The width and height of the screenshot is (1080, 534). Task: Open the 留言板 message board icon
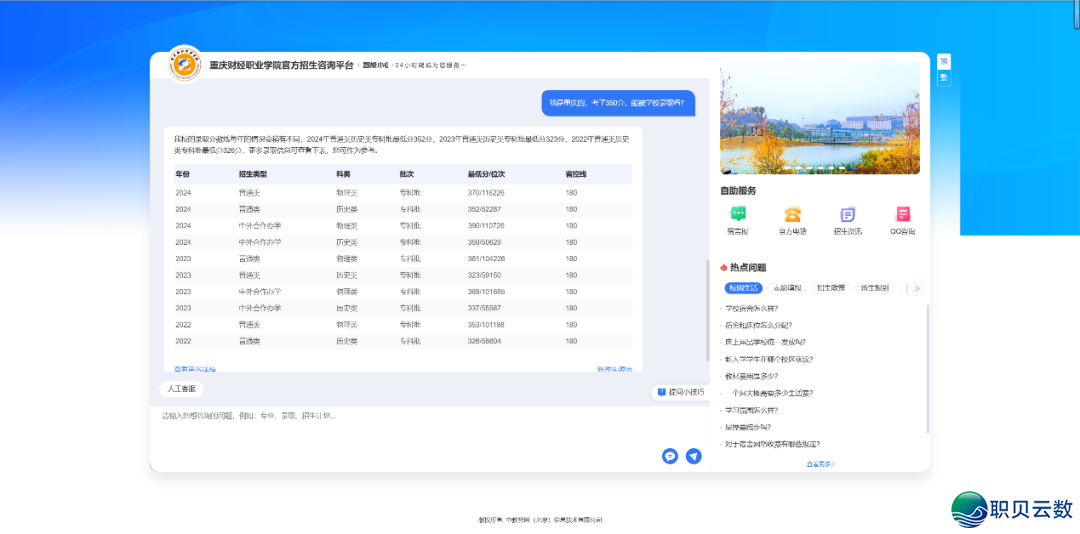[738, 214]
